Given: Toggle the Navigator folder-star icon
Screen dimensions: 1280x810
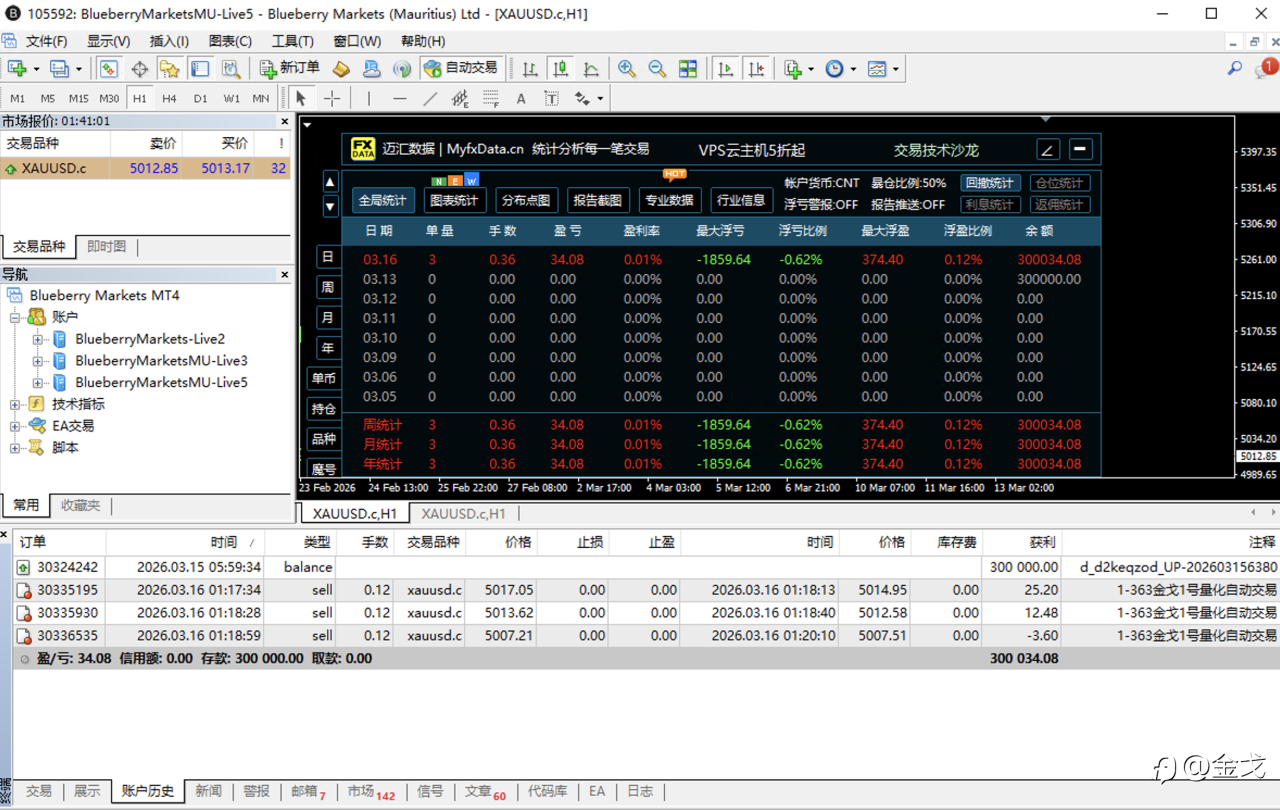Looking at the screenshot, I should tap(170, 69).
